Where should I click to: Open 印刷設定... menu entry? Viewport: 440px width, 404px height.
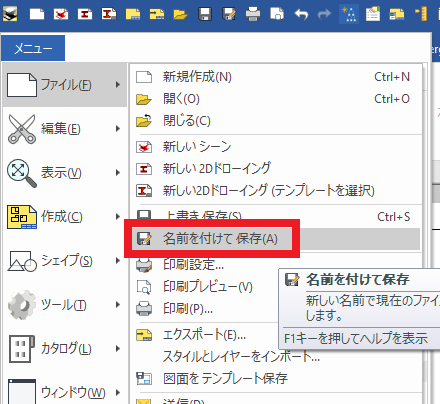tap(193, 265)
